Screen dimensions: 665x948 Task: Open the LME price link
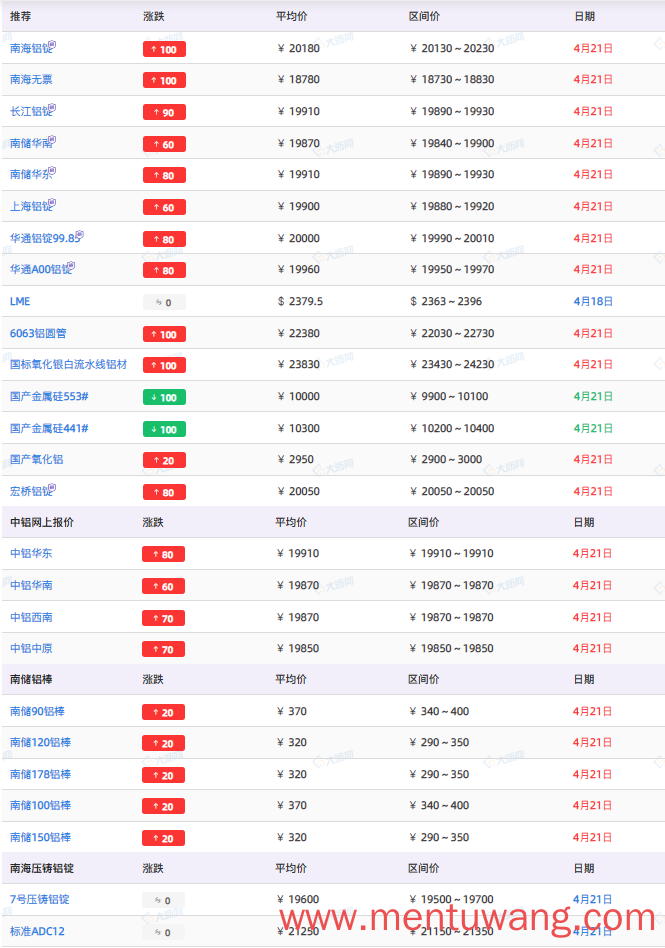[x=20, y=301]
